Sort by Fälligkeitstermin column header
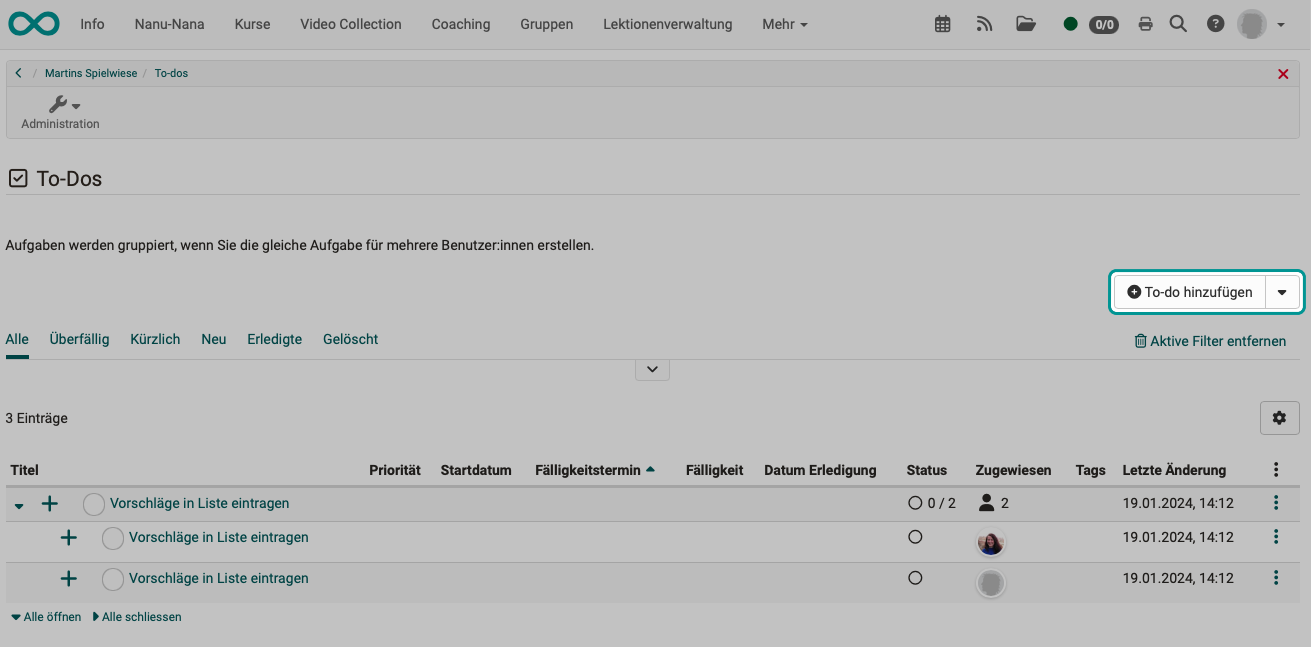Image resolution: width=1311 pixels, height=647 pixels. [x=588, y=470]
